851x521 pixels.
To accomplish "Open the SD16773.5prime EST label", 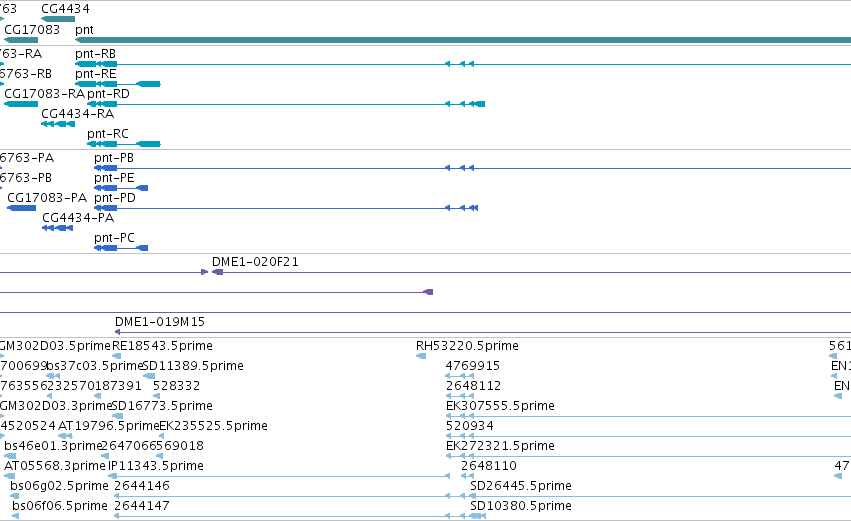I will point(162,406).
